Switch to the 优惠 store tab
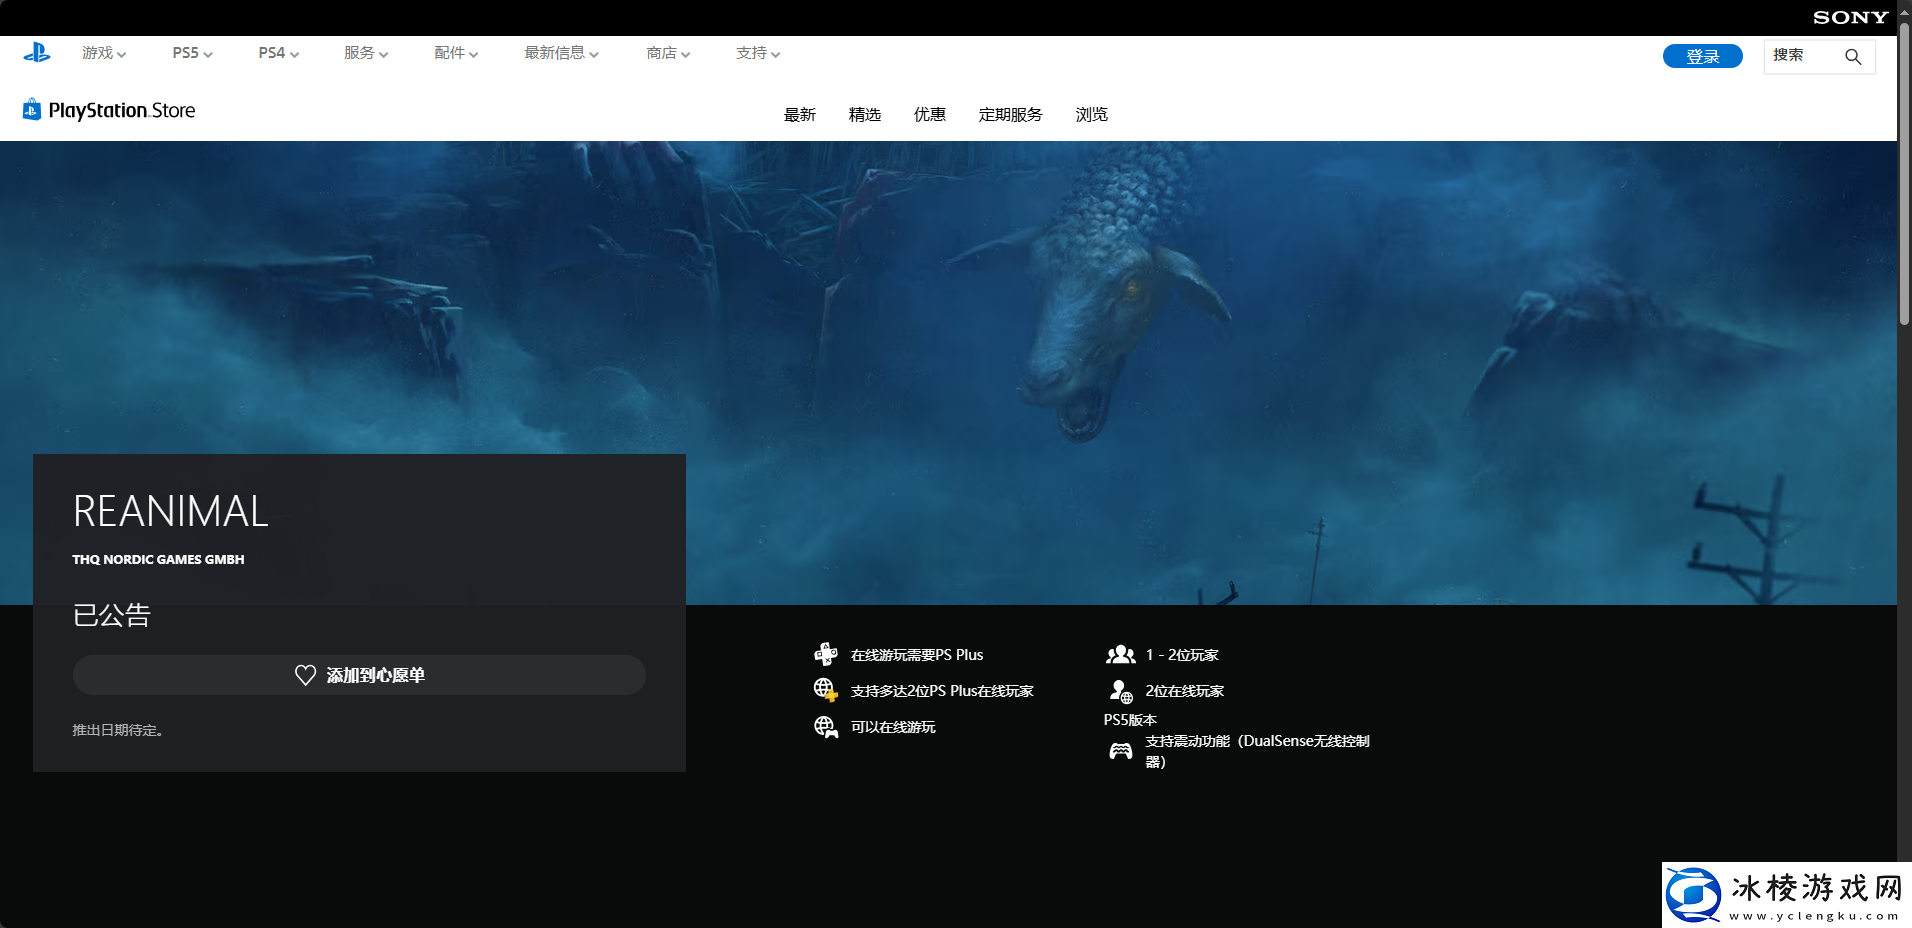The width and height of the screenshot is (1912, 928). click(x=929, y=115)
